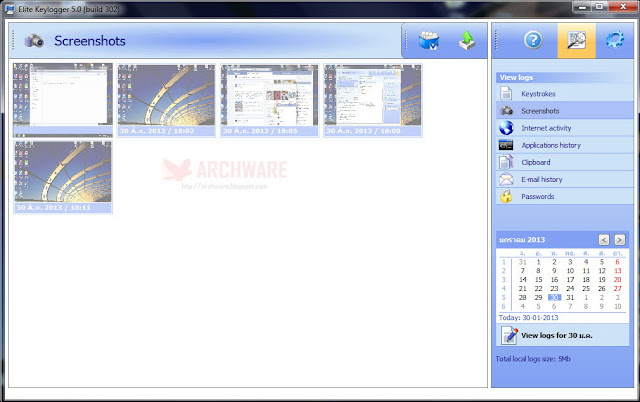
Task: Open the Help question mark icon
Action: point(533,40)
